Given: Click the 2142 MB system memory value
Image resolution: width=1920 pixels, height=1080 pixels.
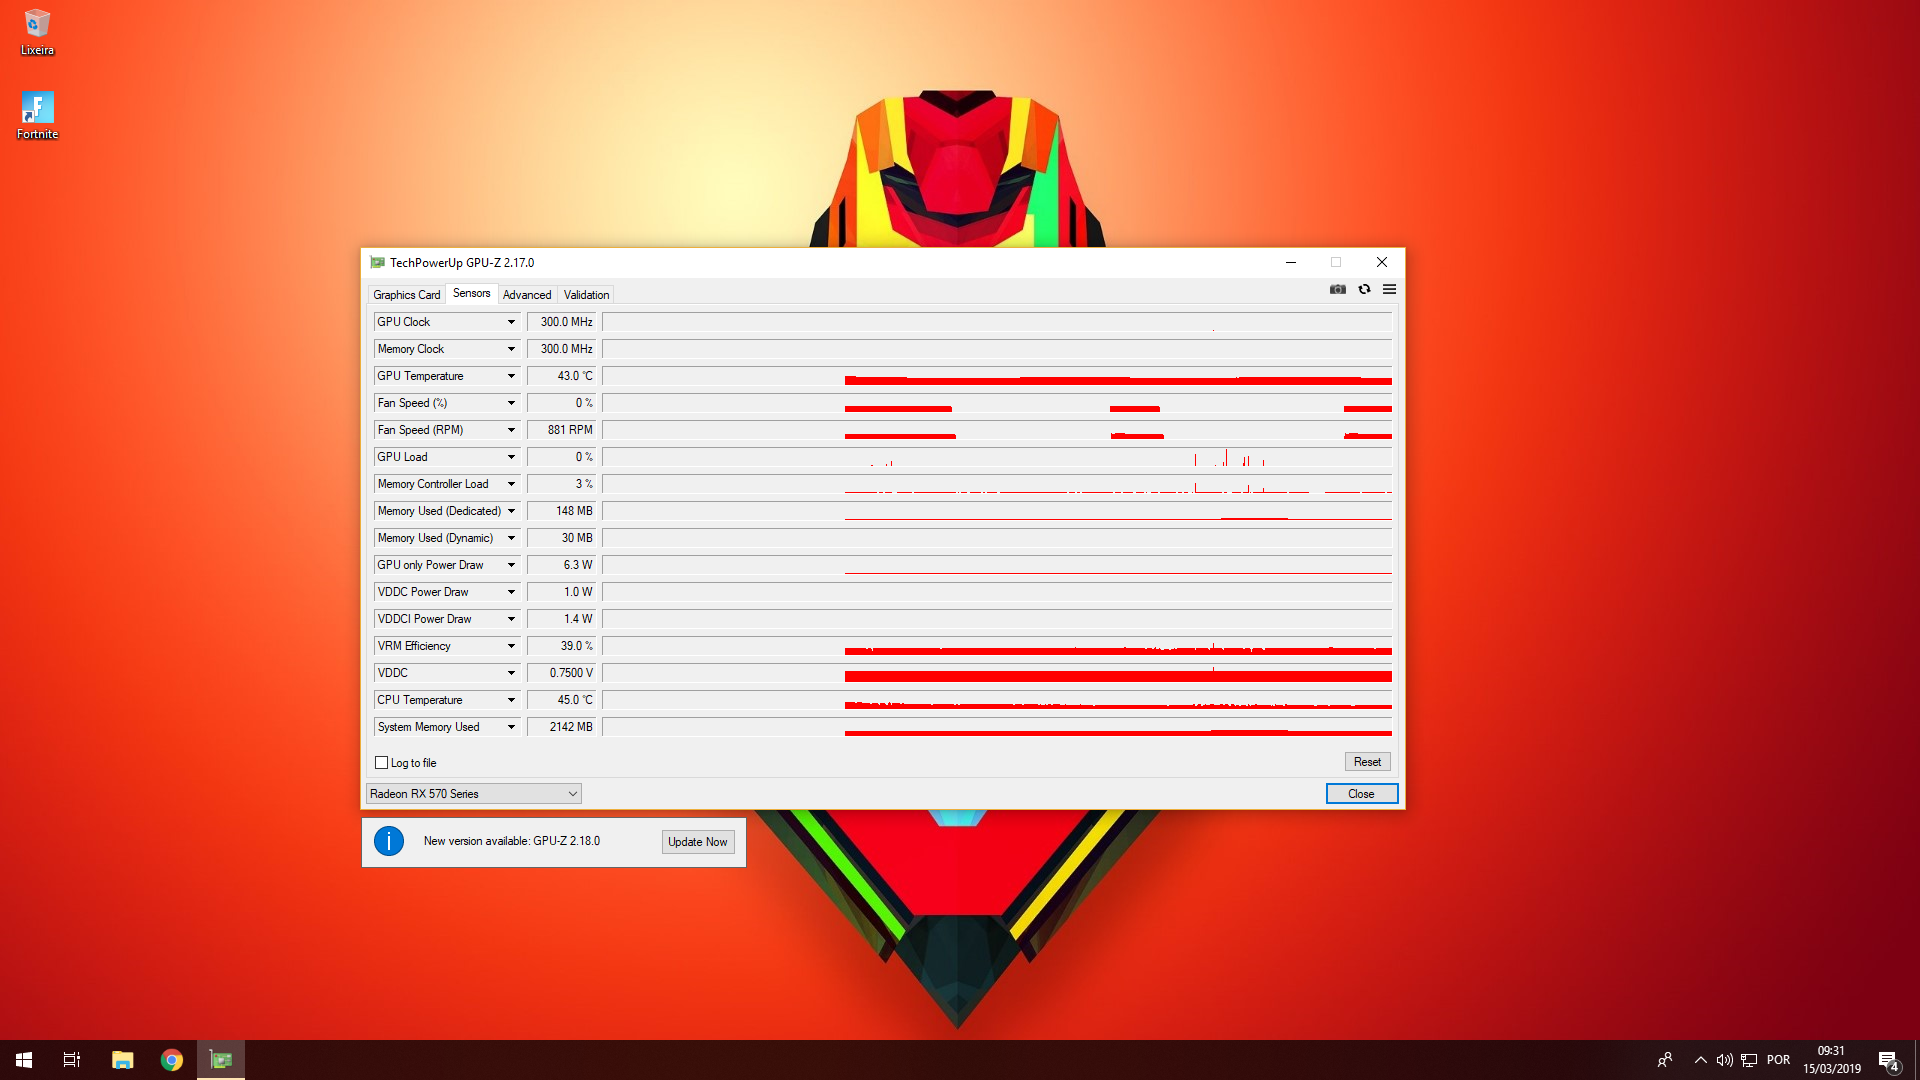Looking at the screenshot, I should tap(561, 727).
